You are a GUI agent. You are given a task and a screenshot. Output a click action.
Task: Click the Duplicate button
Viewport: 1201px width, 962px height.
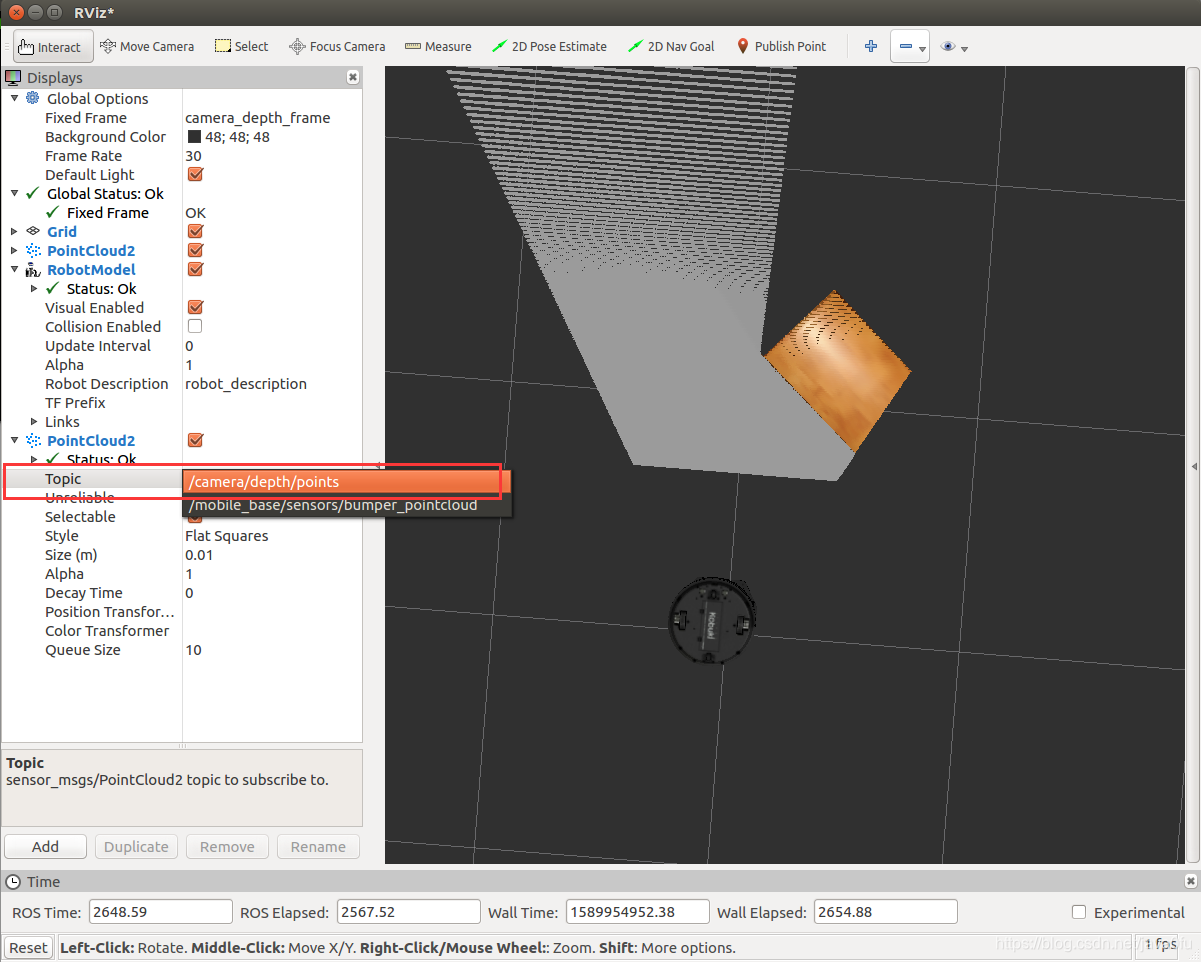pos(136,846)
